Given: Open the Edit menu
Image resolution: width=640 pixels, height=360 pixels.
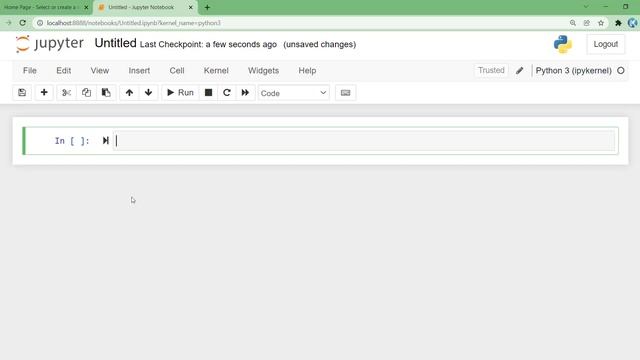Looking at the screenshot, I should [x=64, y=71].
